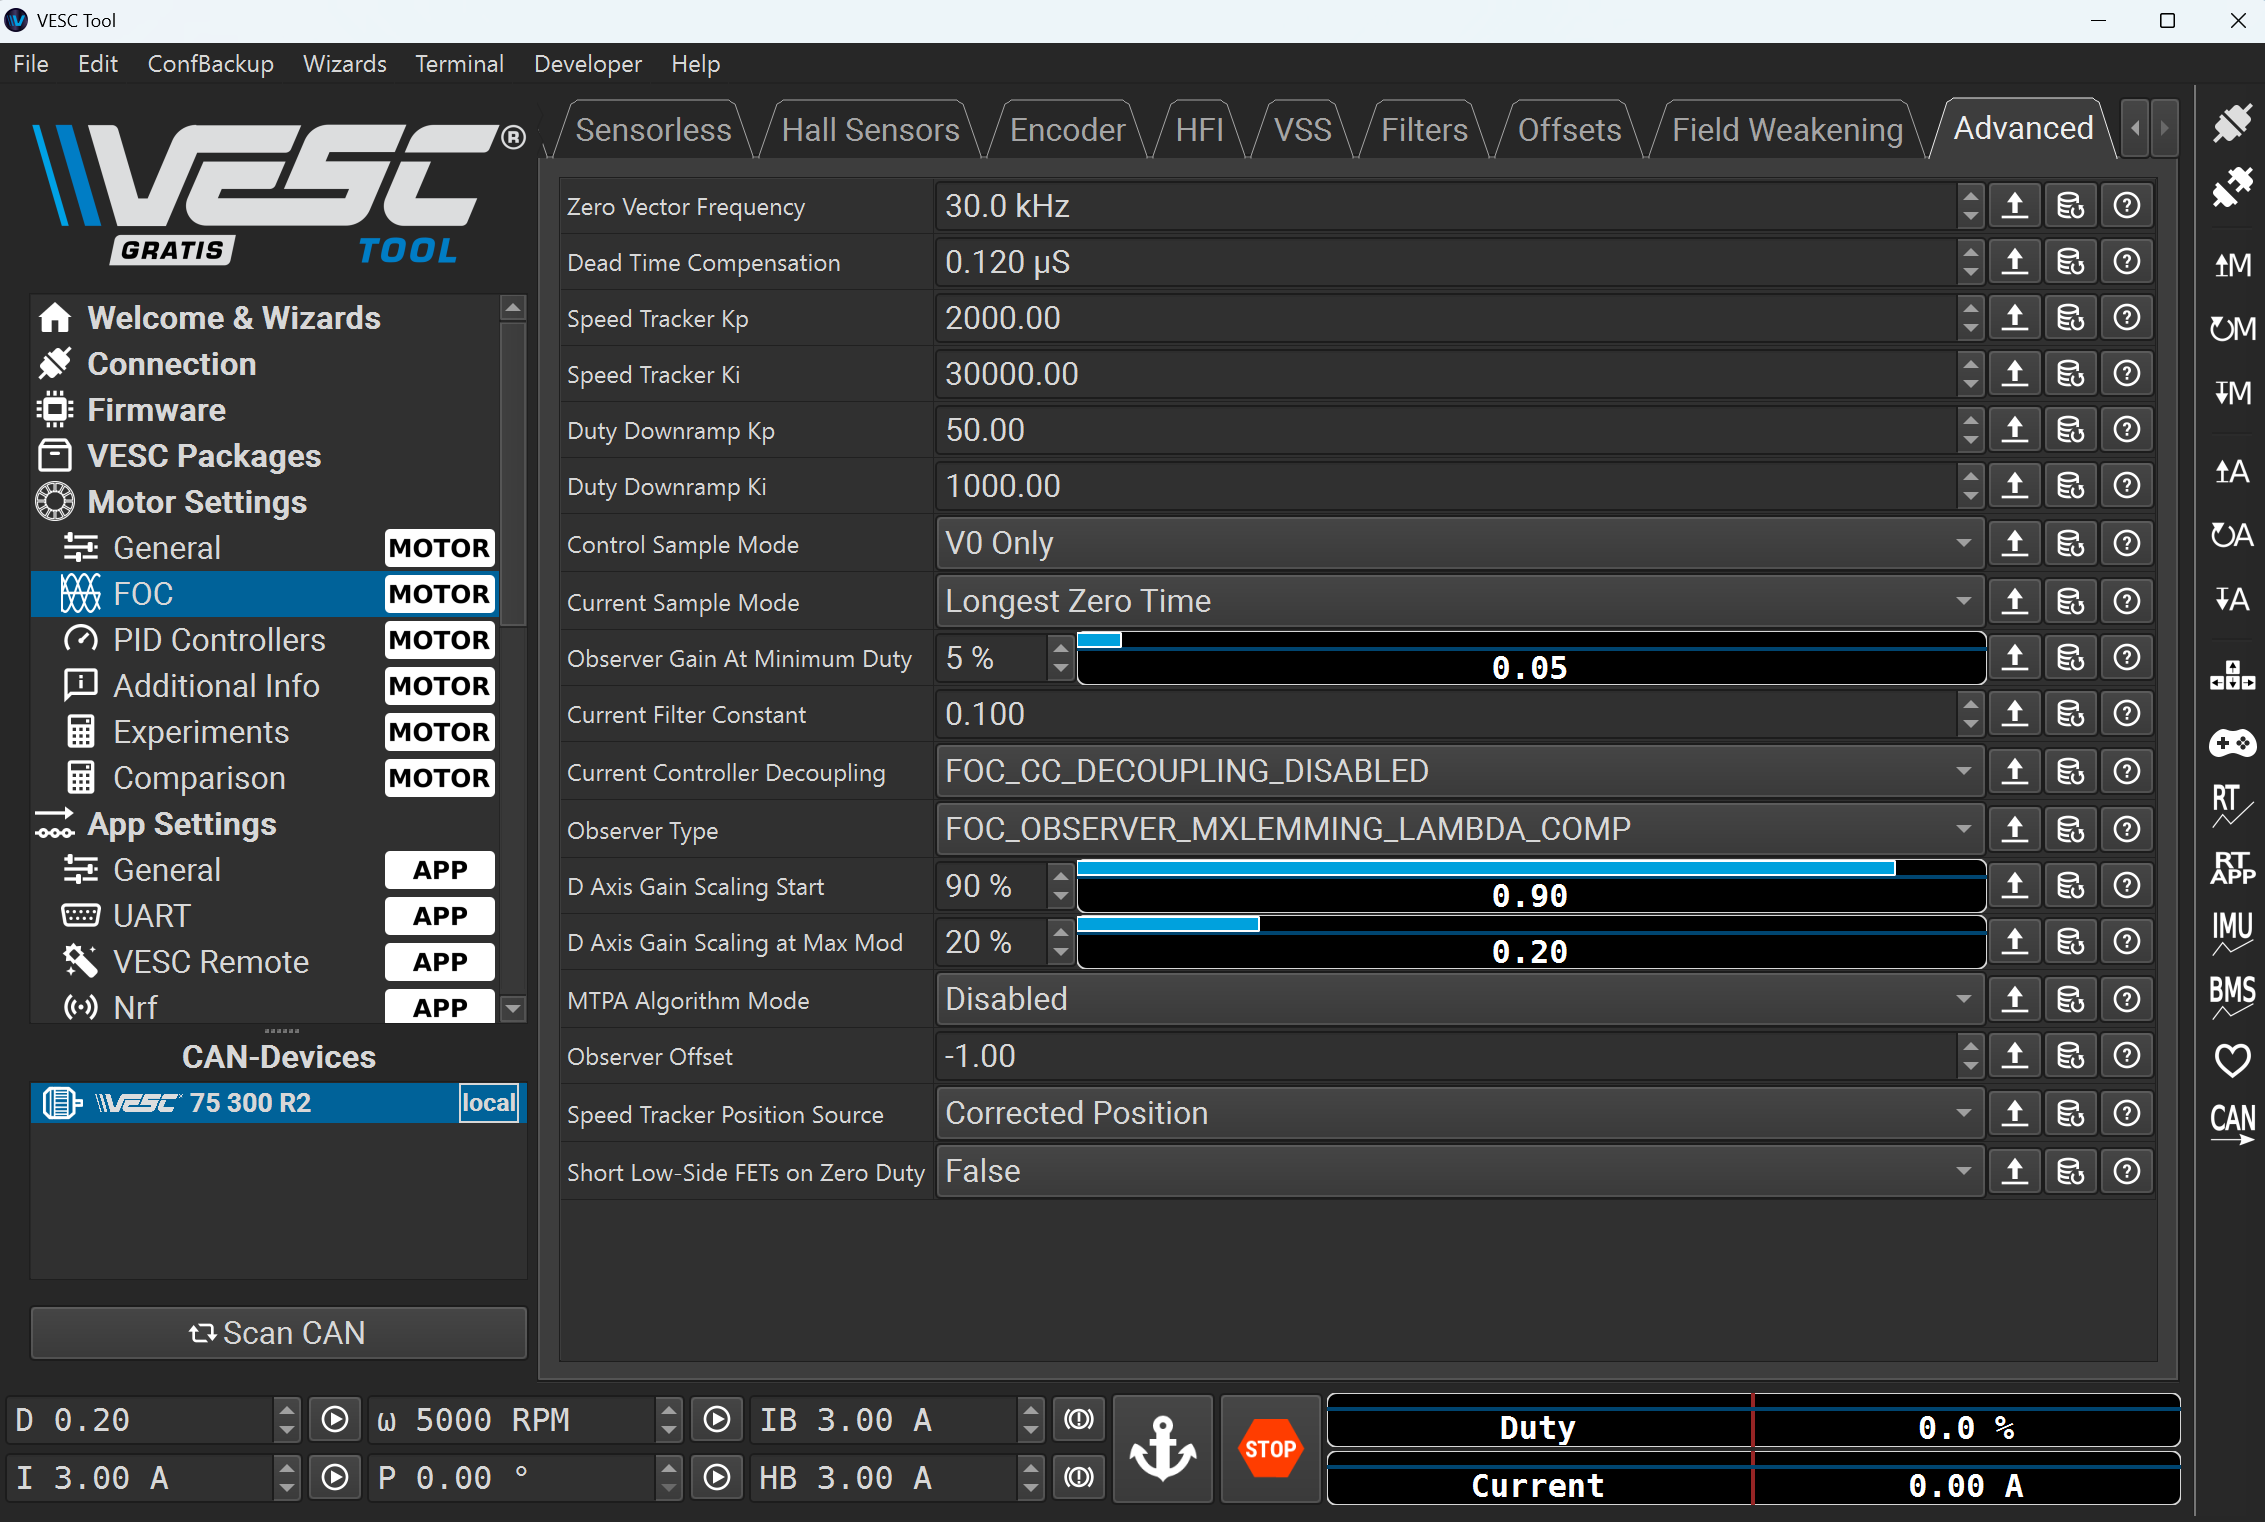2265x1522 pixels.
Task: Switch to the Field Weakening tab
Action: pyautogui.click(x=1786, y=130)
